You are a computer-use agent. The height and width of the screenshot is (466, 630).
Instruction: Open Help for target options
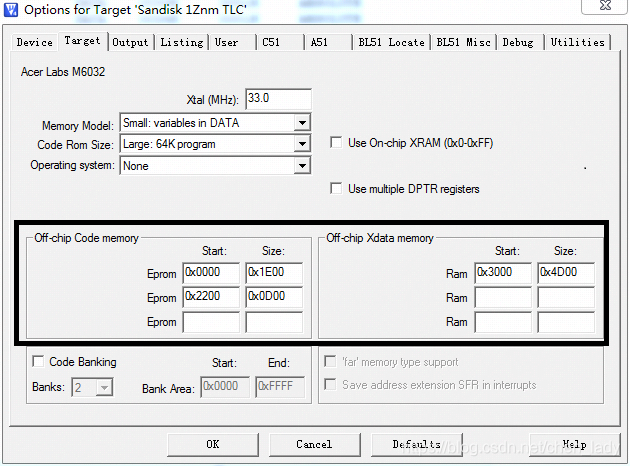574,444
